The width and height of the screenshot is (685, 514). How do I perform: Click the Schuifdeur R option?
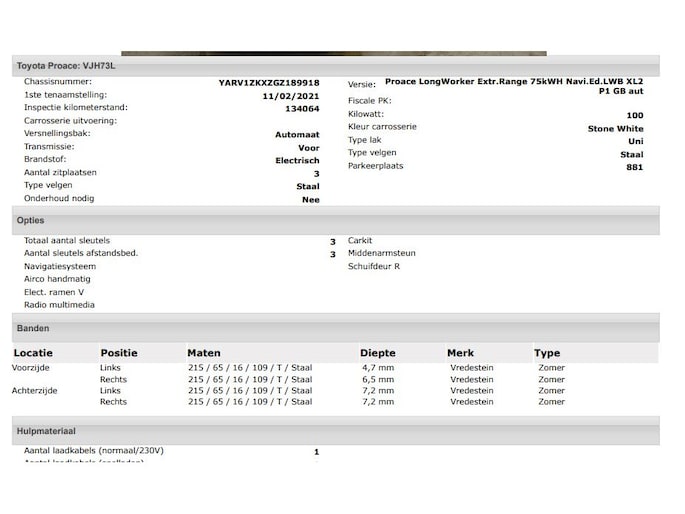click(x=374, y=266)
